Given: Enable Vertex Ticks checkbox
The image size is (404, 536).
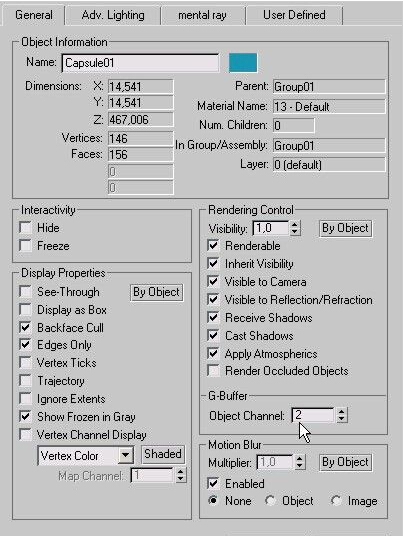Looking at the screenshot, I should coord(26,363).
